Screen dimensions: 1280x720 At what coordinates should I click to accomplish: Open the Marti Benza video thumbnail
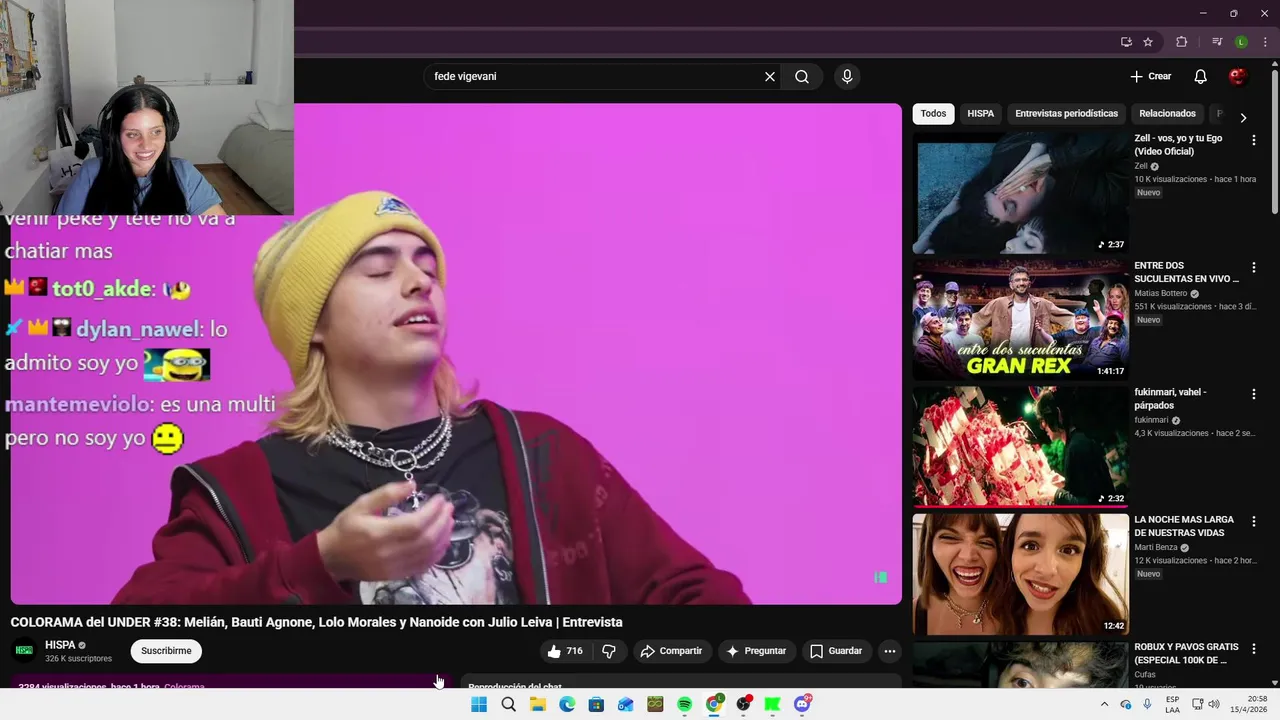click(1020, 574)
